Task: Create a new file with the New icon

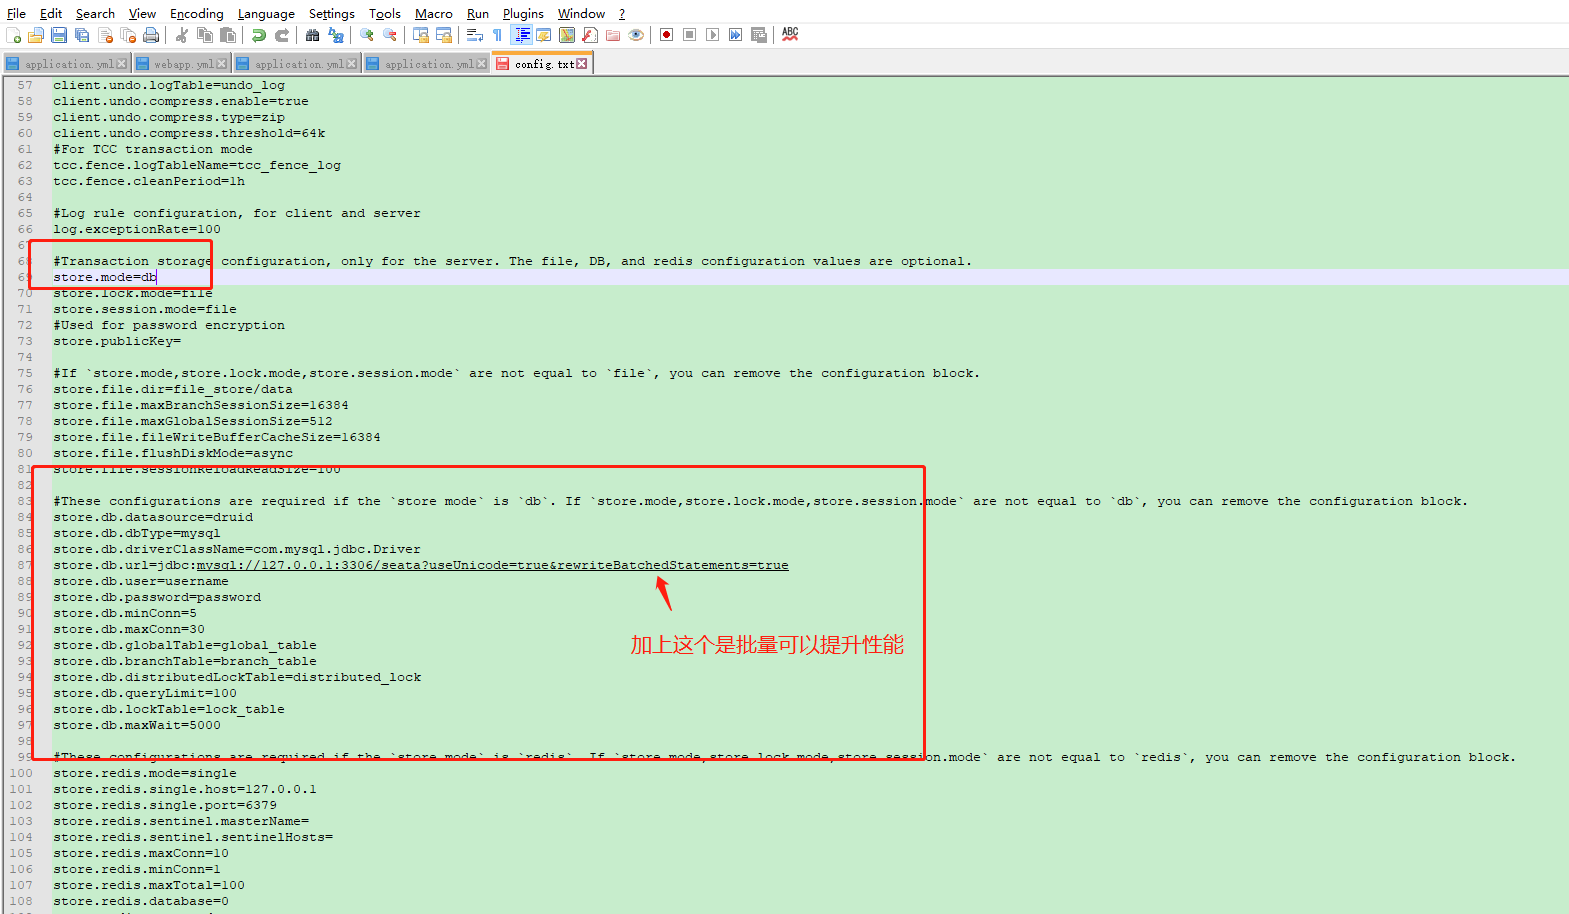Action: tap(13, 35)
